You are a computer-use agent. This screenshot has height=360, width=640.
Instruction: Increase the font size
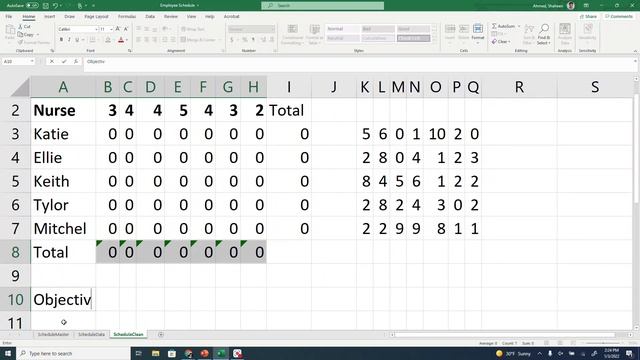point(118,29)
